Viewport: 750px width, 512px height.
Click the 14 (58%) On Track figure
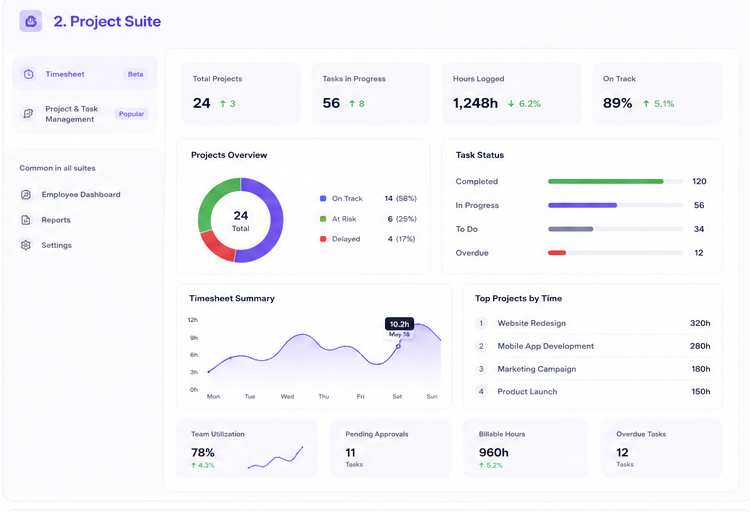tap(401, 198)
